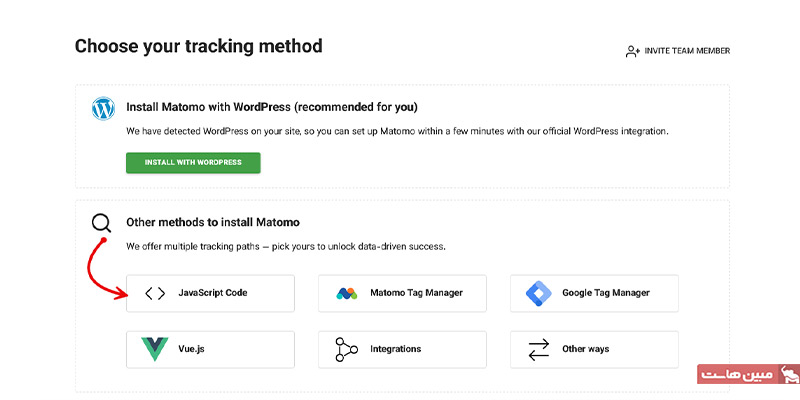Click the Other ways arrows icon
Screen dimensions: 800x400
538,349
